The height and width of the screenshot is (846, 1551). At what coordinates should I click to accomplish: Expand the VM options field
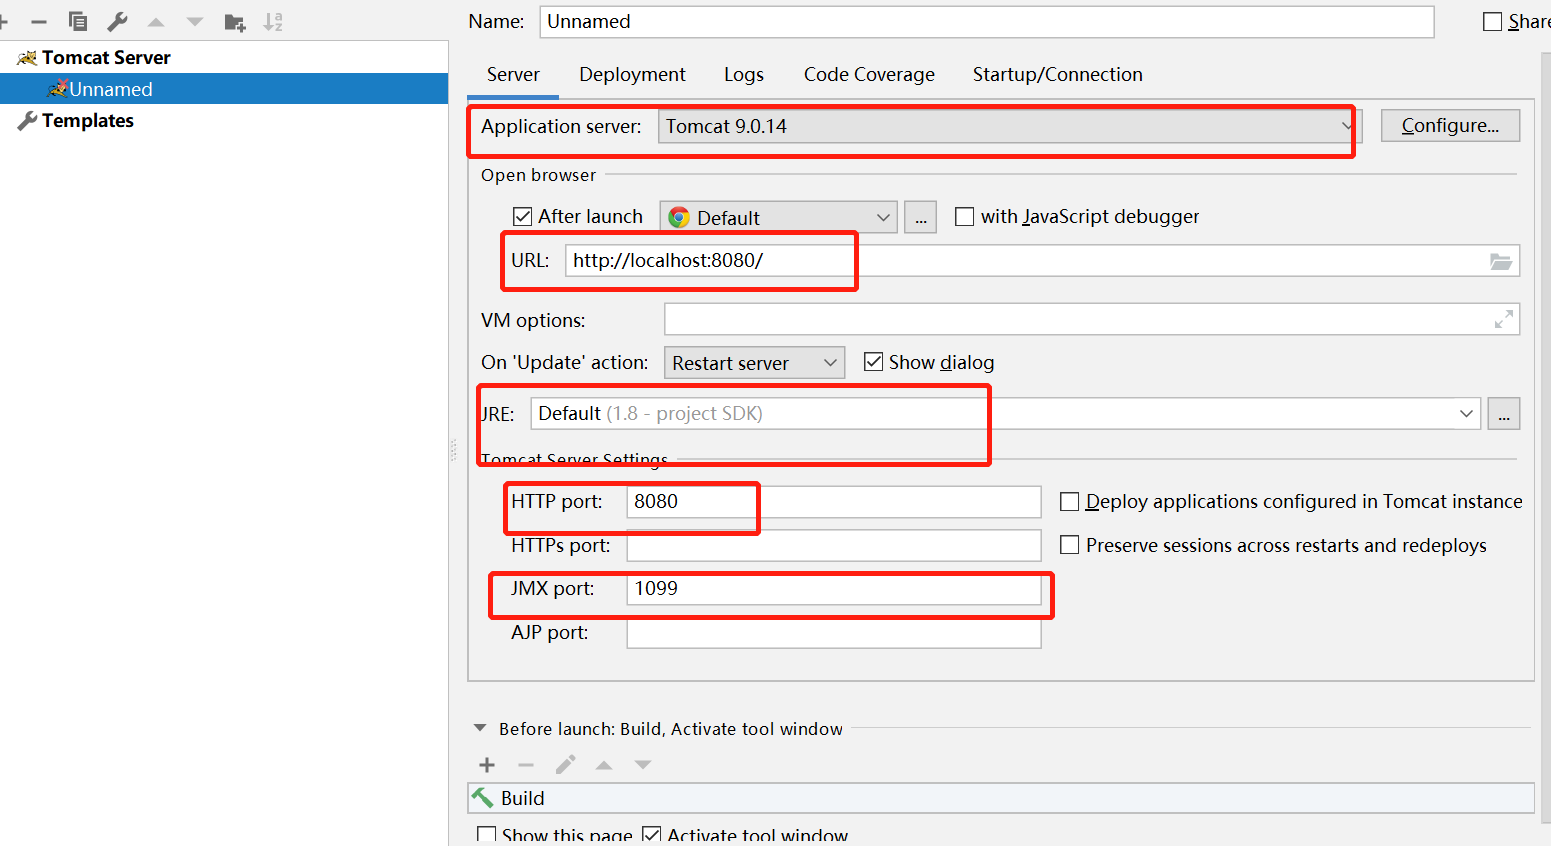tap(1503, 320)
